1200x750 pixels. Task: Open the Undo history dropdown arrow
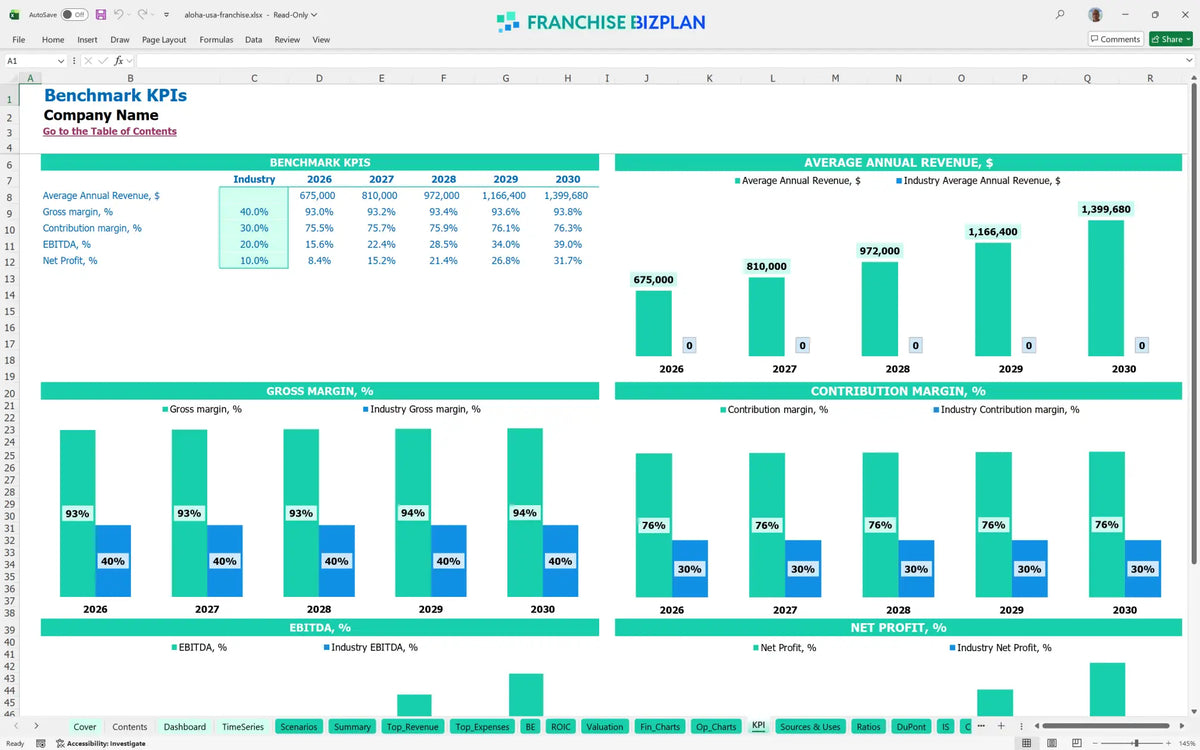130,15
